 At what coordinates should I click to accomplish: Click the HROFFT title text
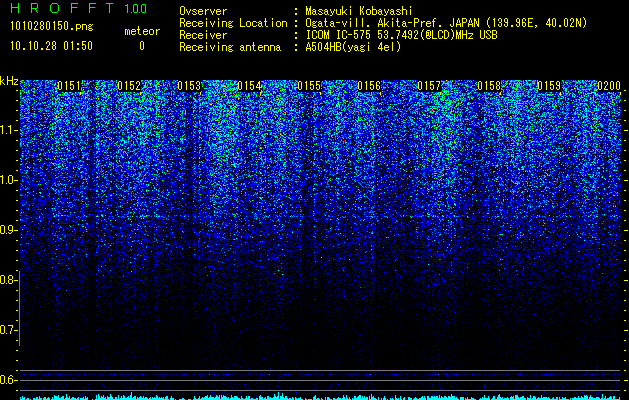click(x=63, y=8)
